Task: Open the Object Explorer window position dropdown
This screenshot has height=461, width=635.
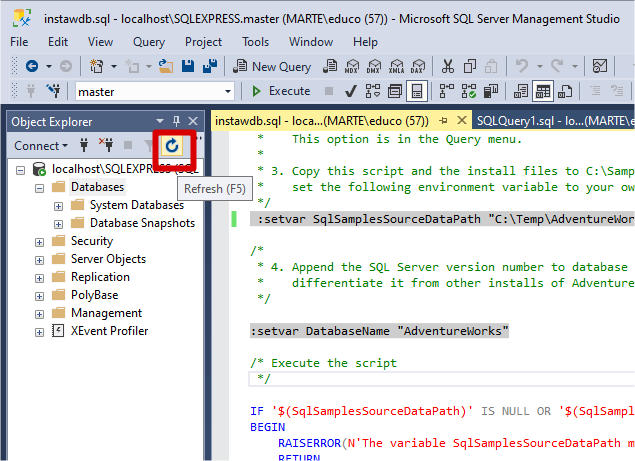Action: click(x=160, y=121)
